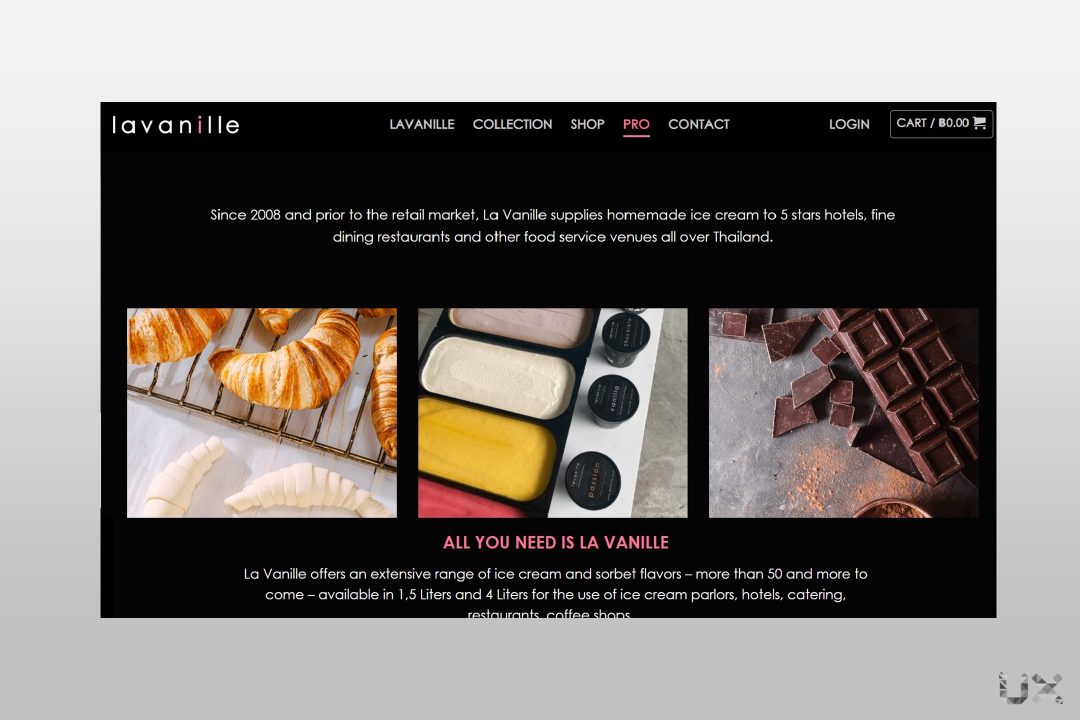Screen dimensions: 1080x720
Task: Open the chocolate bar photo
Action: point(844,413)
